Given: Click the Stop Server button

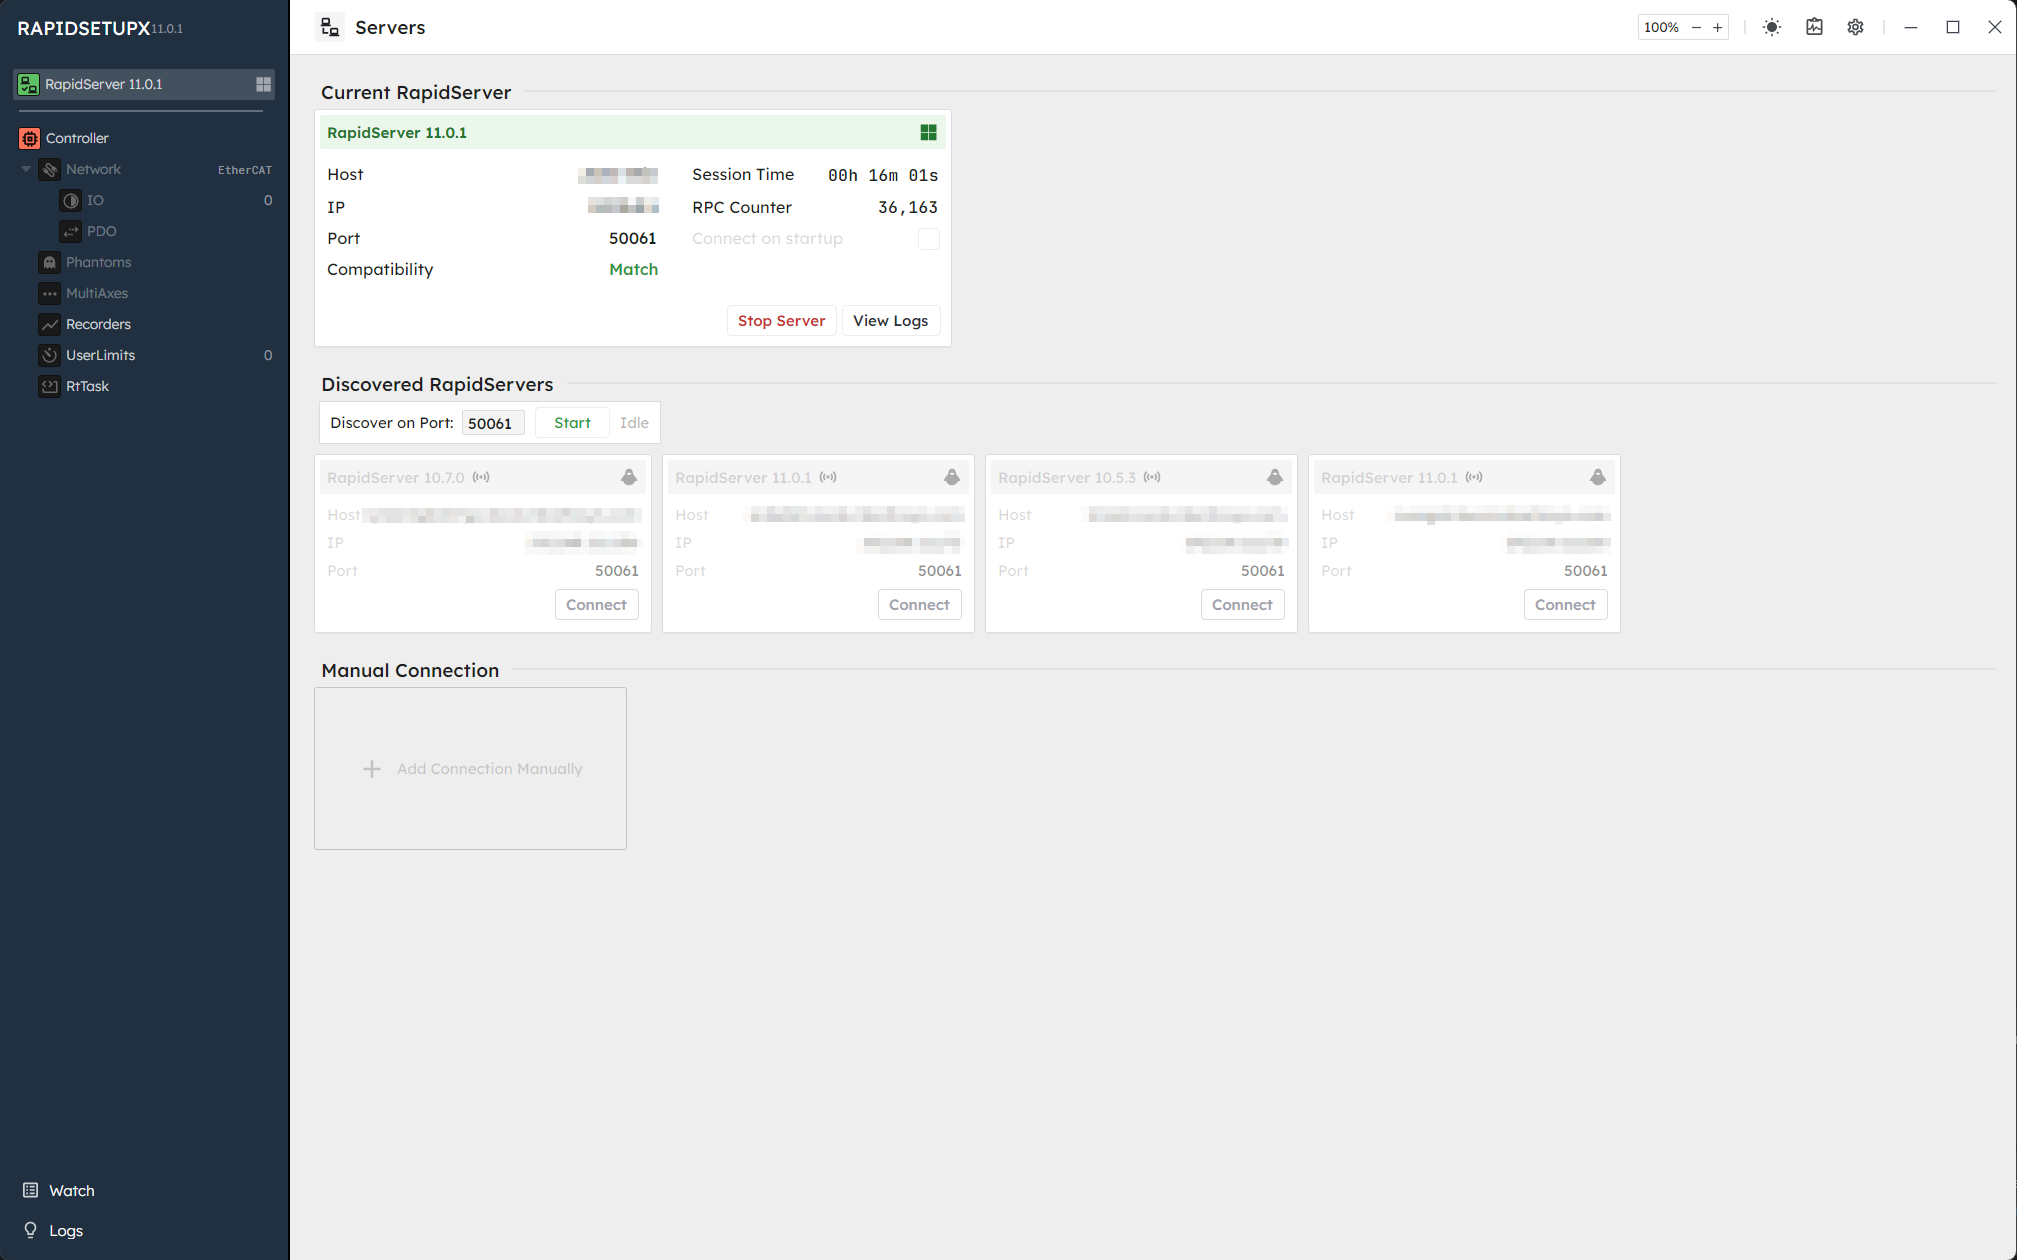Looking at the screenshot, I should pyautogui.click(x=781, y=321).
